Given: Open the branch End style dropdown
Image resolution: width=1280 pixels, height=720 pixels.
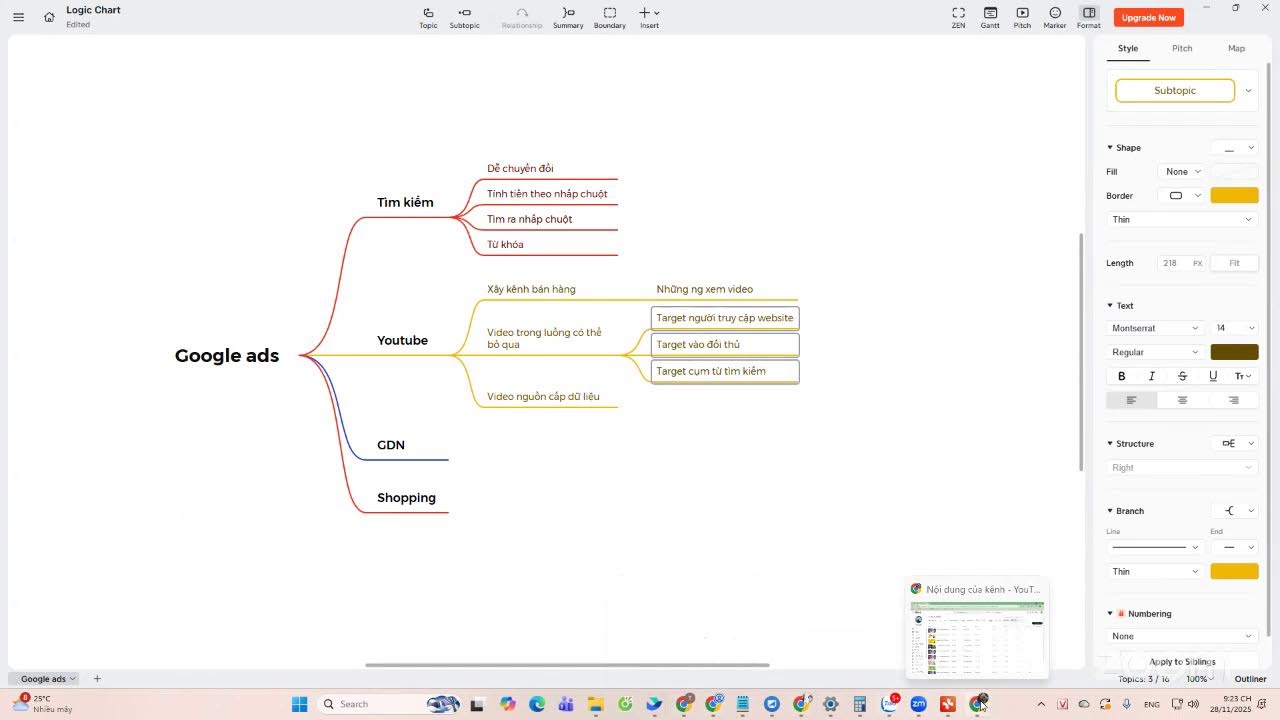Looking at the screenshot, I should (1235, 547).
